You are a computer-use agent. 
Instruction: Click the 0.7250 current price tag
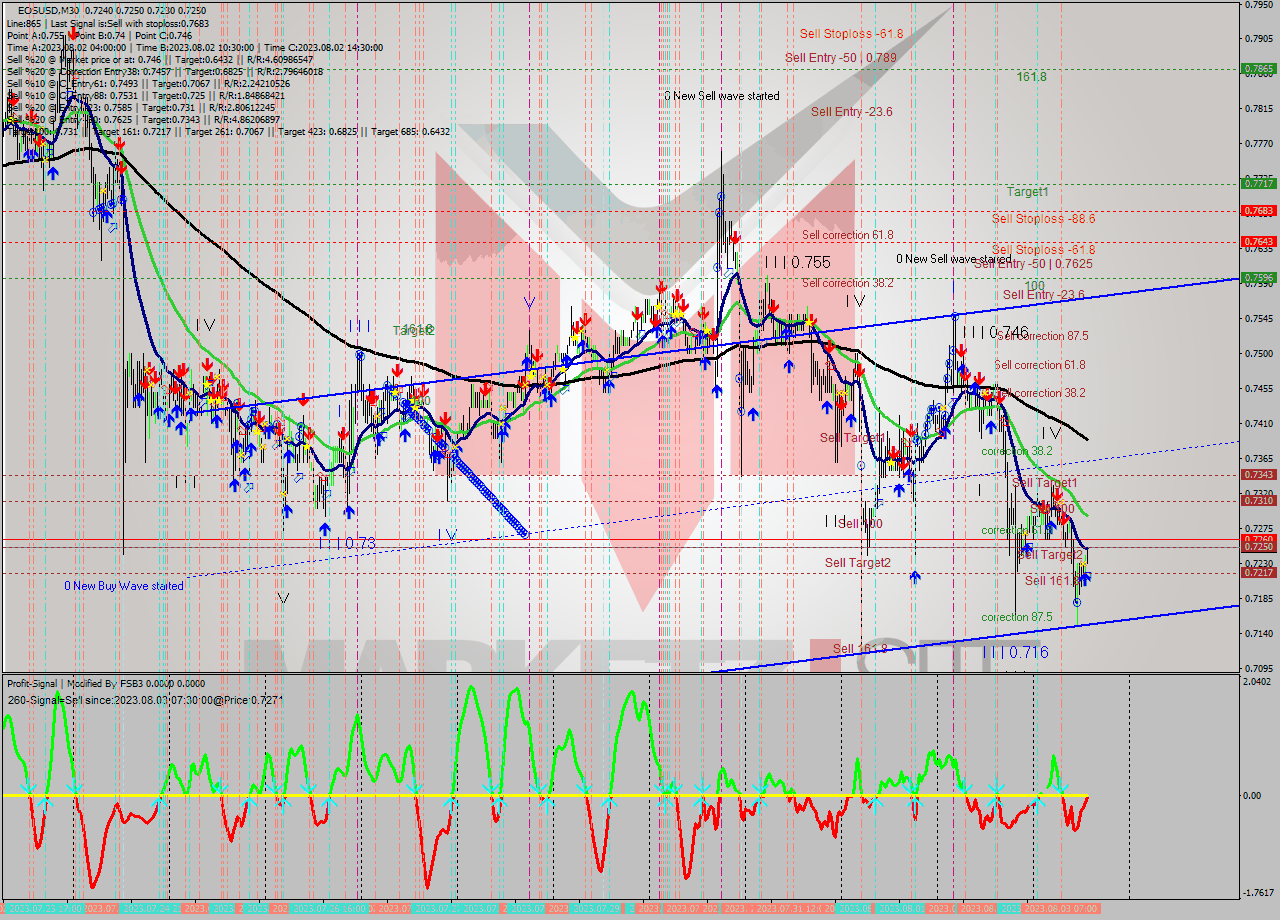pyautogui.click(x=1258, y=547)
